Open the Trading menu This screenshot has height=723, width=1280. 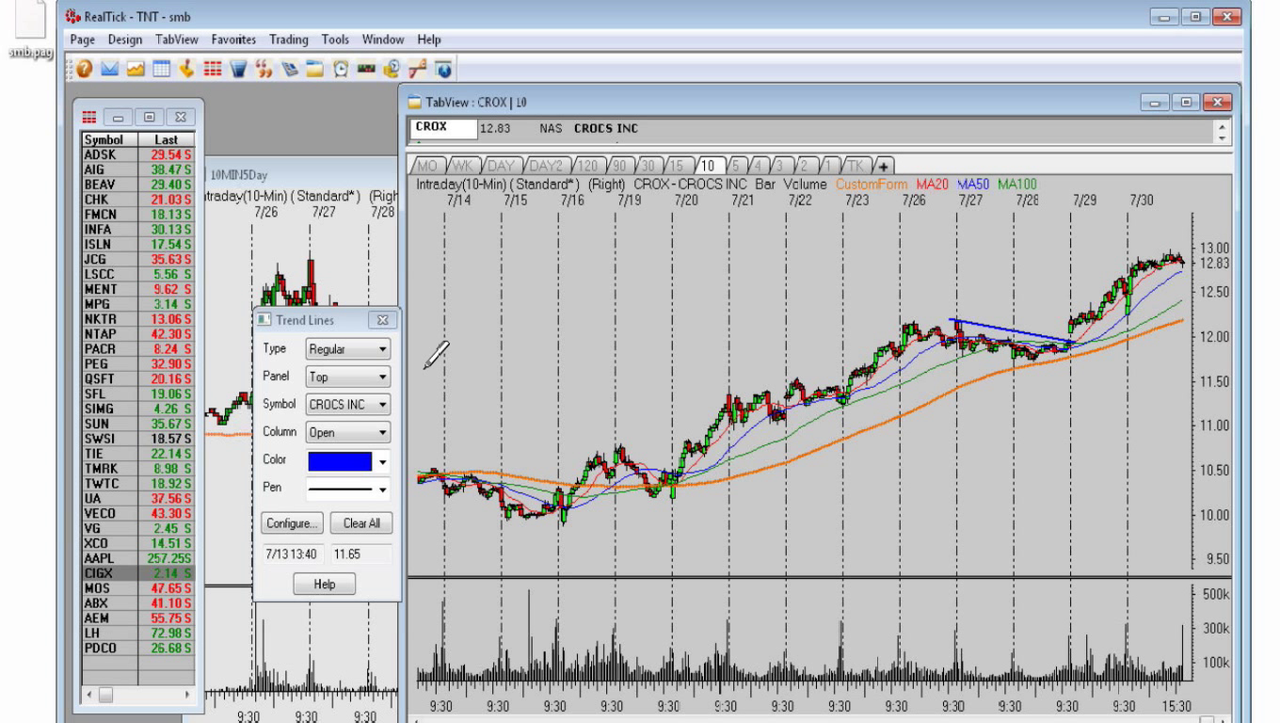[x=288, y=40]
